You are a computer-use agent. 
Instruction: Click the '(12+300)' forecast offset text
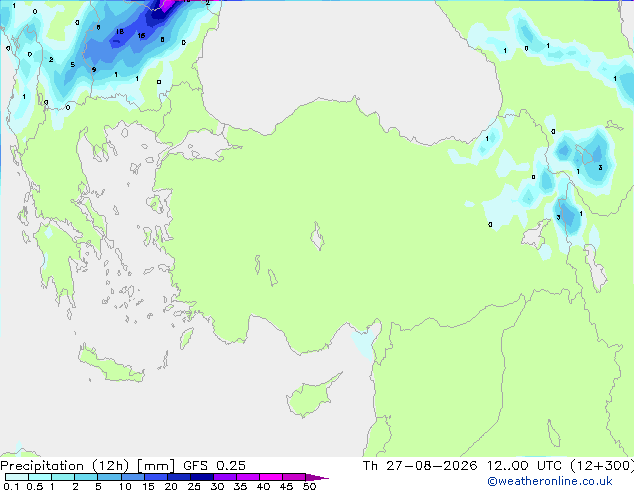coord(602,466)
